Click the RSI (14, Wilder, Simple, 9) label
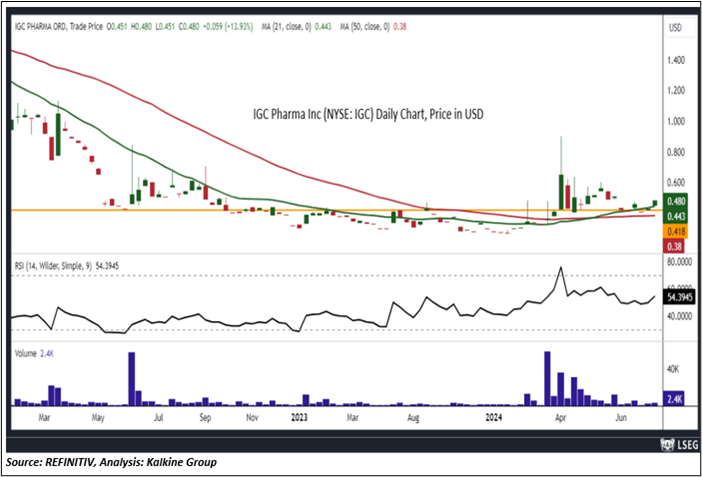Viewport: 702px width, 477px height. [x=53, y=266]
